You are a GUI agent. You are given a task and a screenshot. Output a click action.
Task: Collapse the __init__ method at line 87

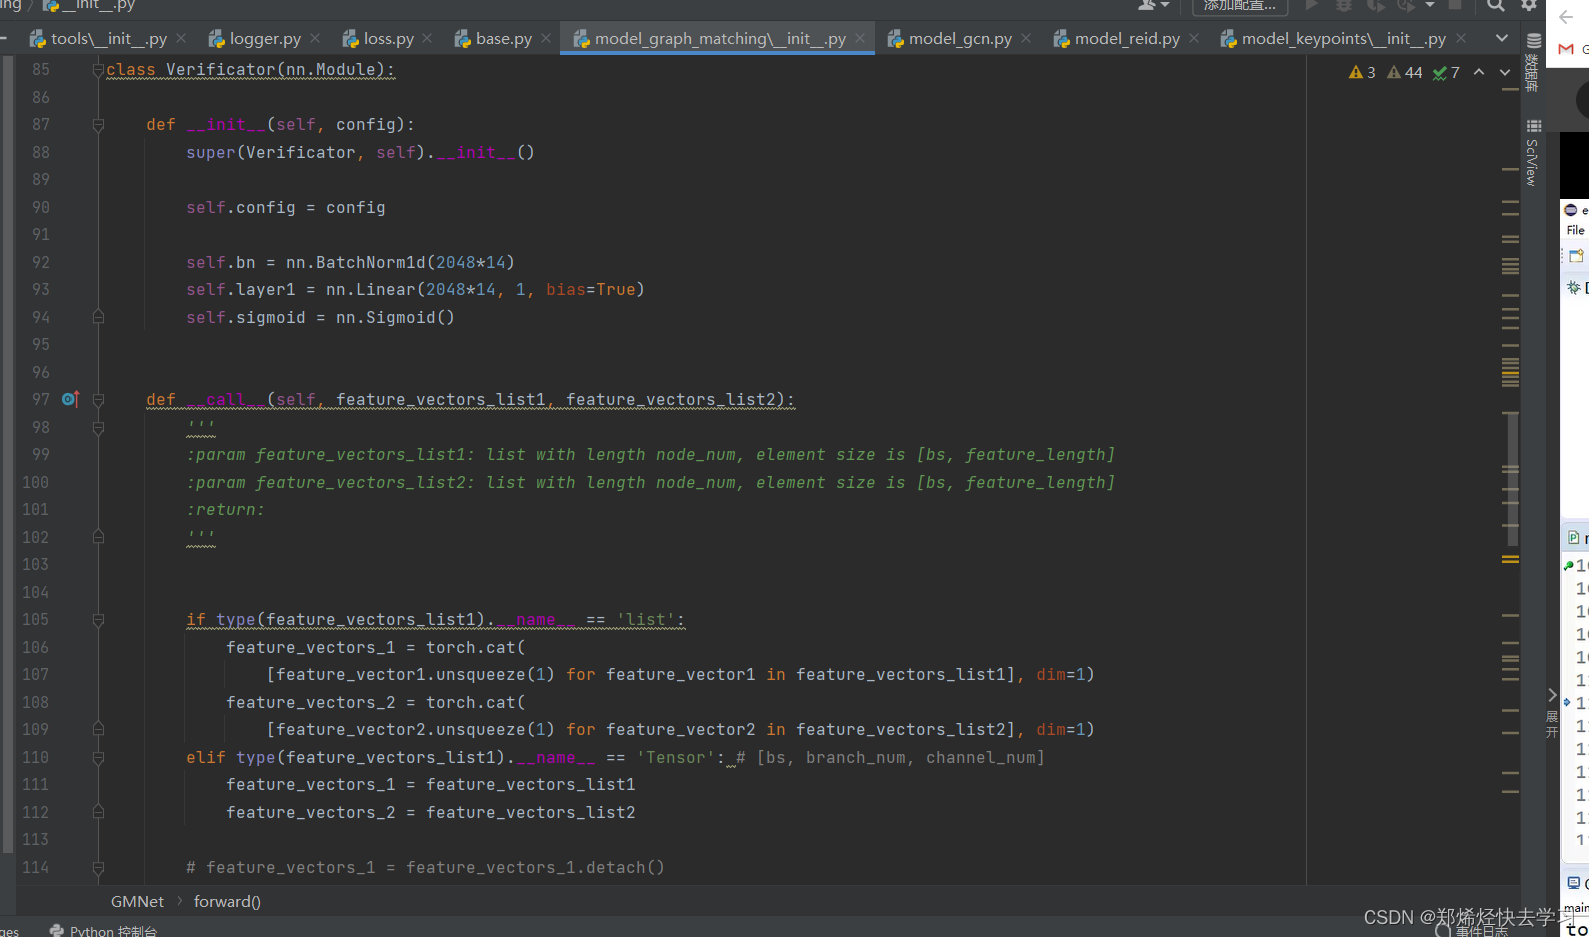[98, 125]
